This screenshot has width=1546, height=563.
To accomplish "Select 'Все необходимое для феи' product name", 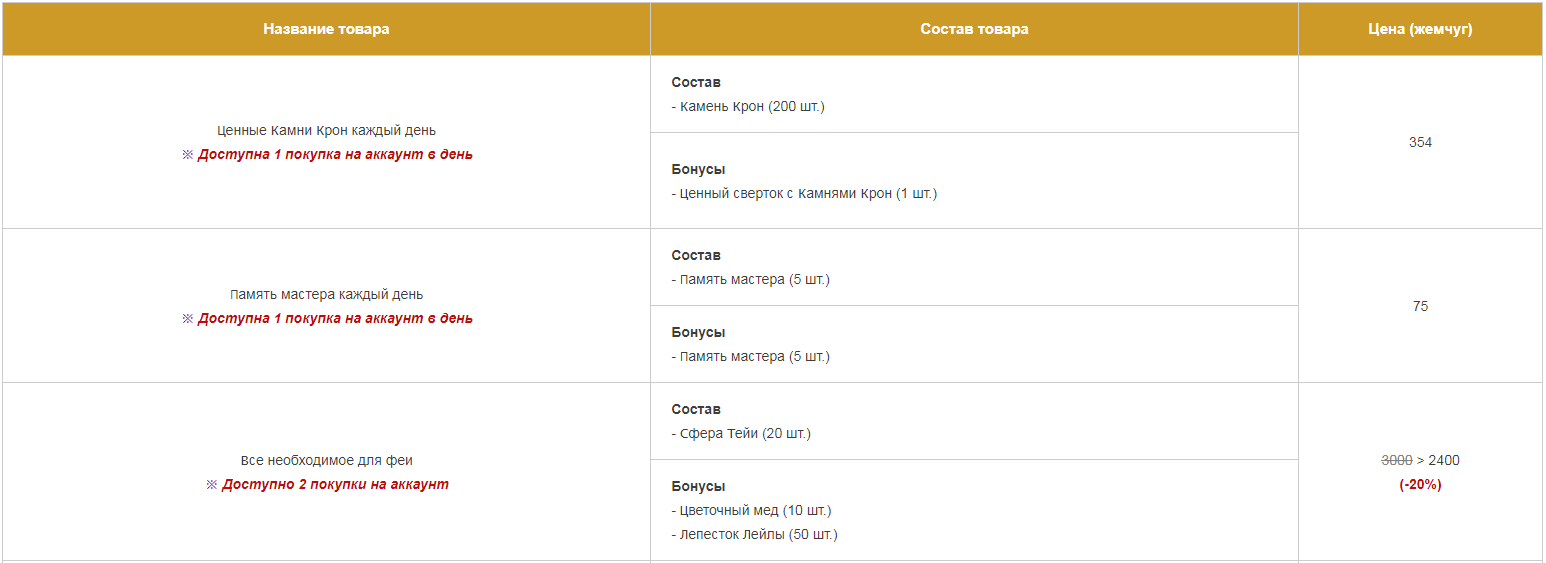I will (326, 460).
